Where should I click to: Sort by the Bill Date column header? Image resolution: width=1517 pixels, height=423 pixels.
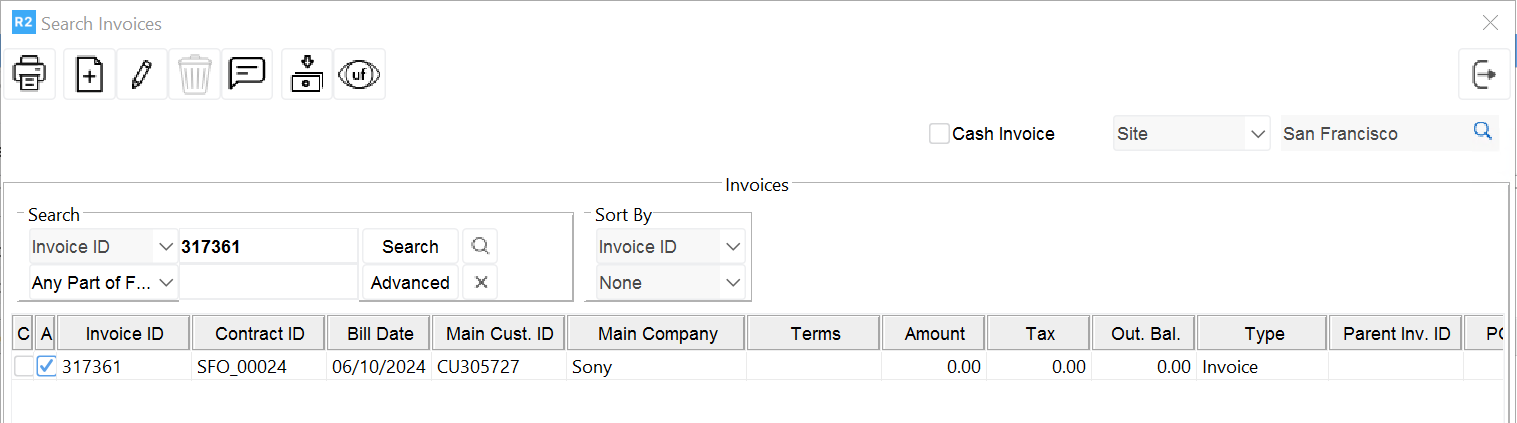(x=380, y=334)
